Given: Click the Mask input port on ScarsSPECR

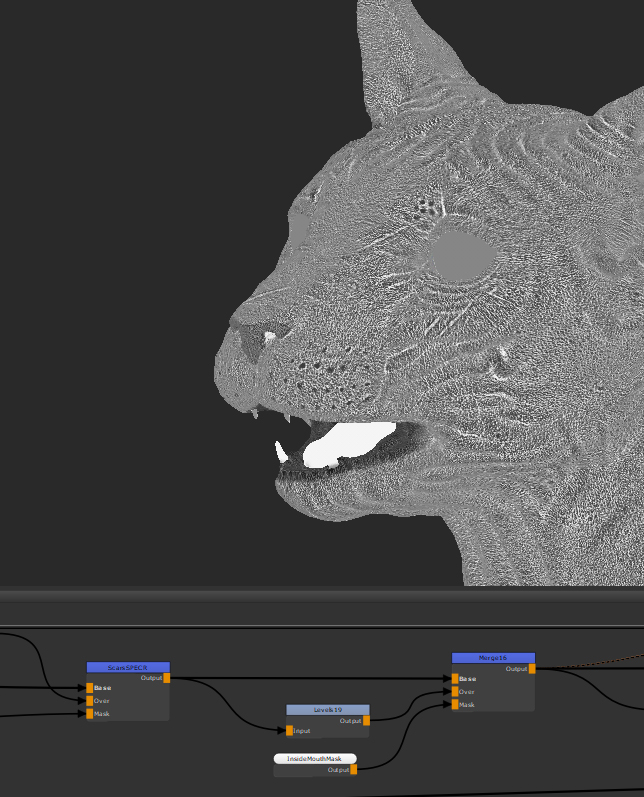Looking at the screenshot, I should [x=90, y=714].
